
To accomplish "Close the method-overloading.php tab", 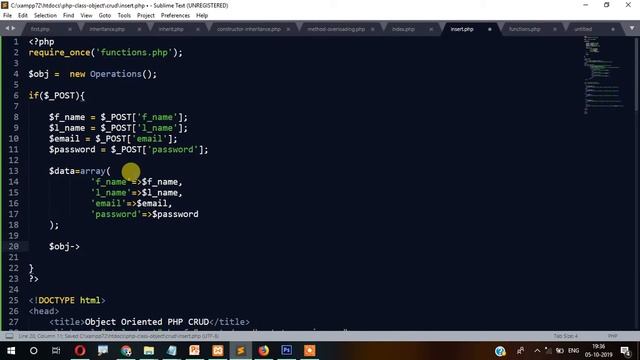I will point(373,29).
